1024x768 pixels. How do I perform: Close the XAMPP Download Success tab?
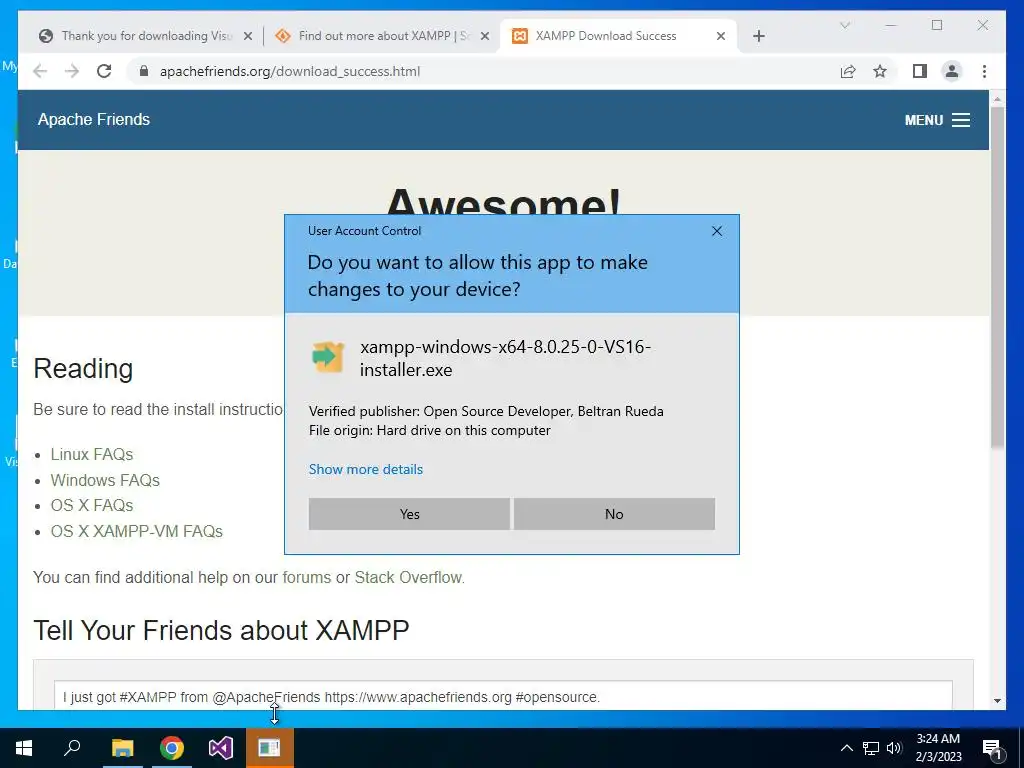coord(721,36)
